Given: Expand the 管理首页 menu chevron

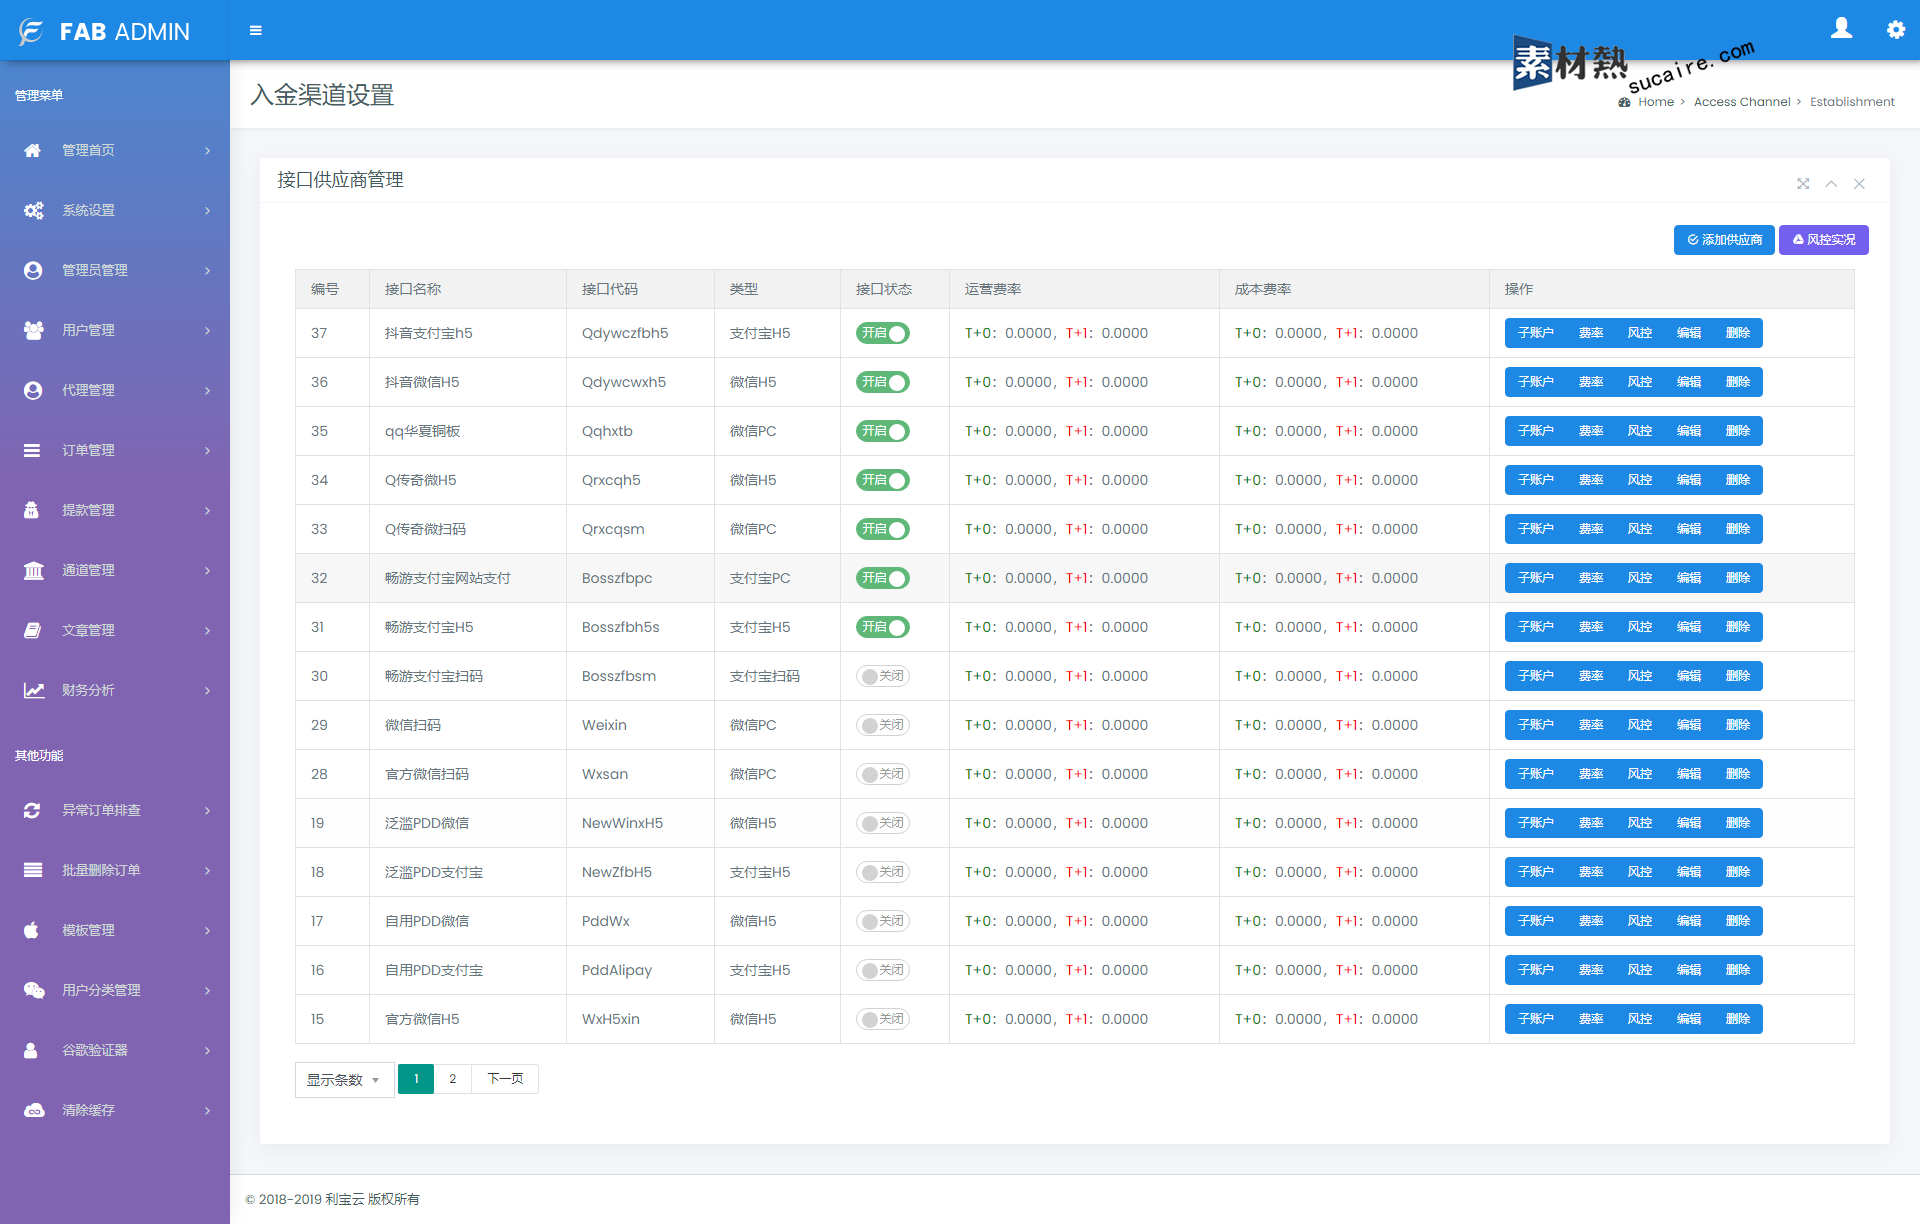Looking at the screenshot, I should 208,151.
